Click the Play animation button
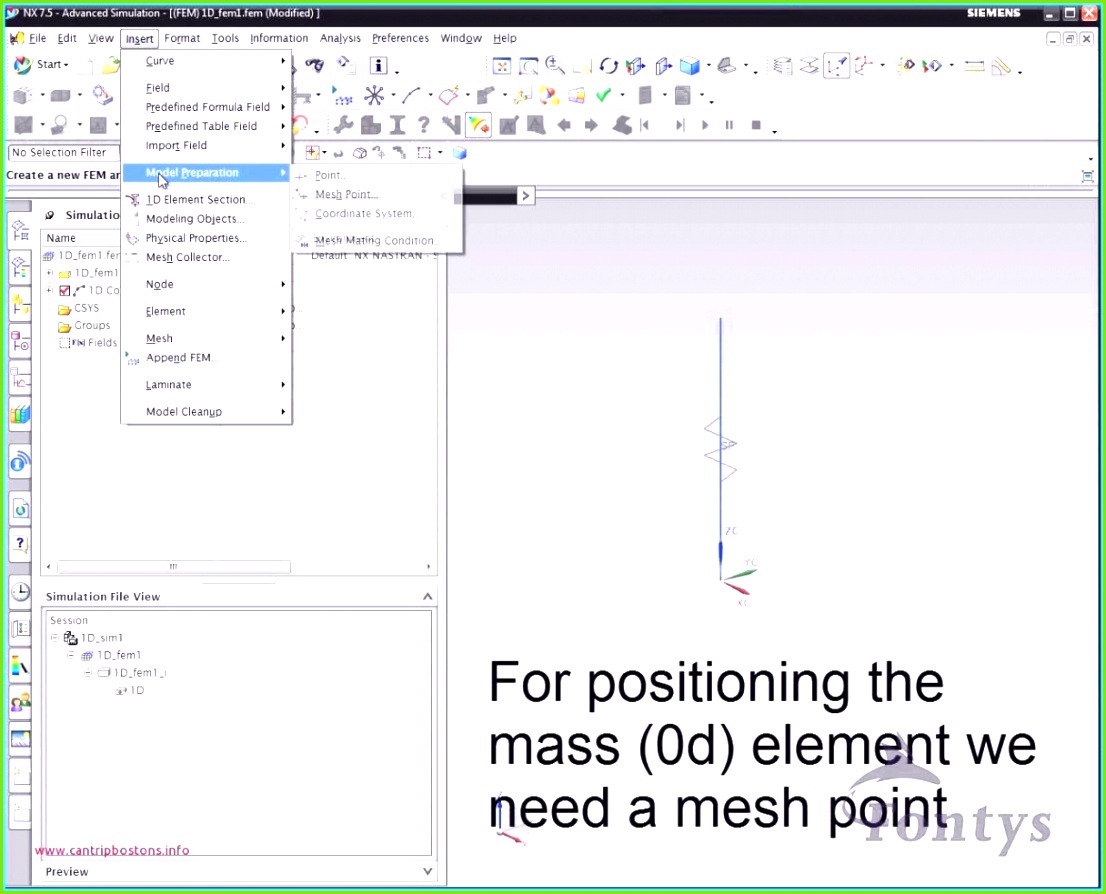The width and height of the screenshot is (1106, 894). (x=704, y=125)
